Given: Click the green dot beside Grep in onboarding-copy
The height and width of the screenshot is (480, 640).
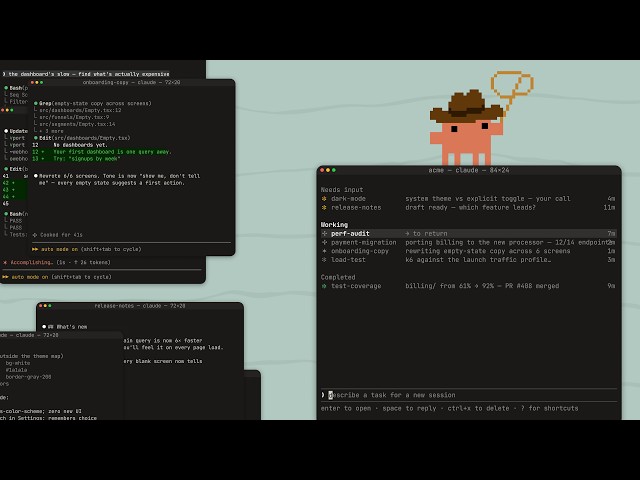Looking at the screenshot, I should 36,103.
